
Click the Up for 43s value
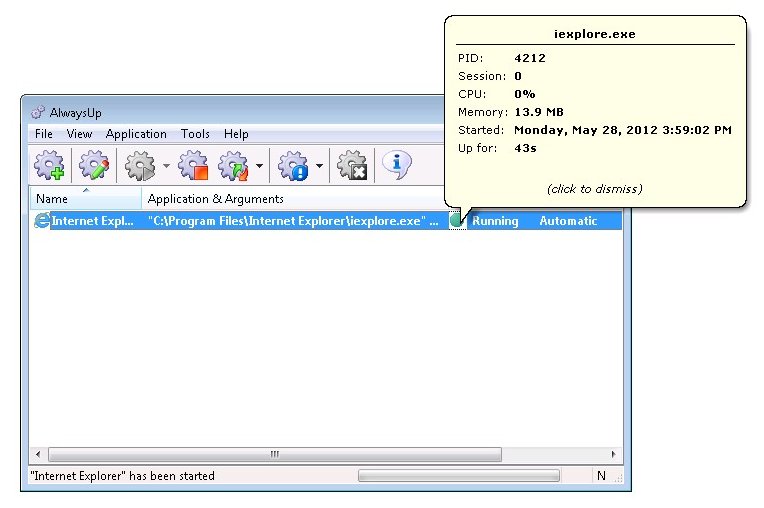[525, 148]
